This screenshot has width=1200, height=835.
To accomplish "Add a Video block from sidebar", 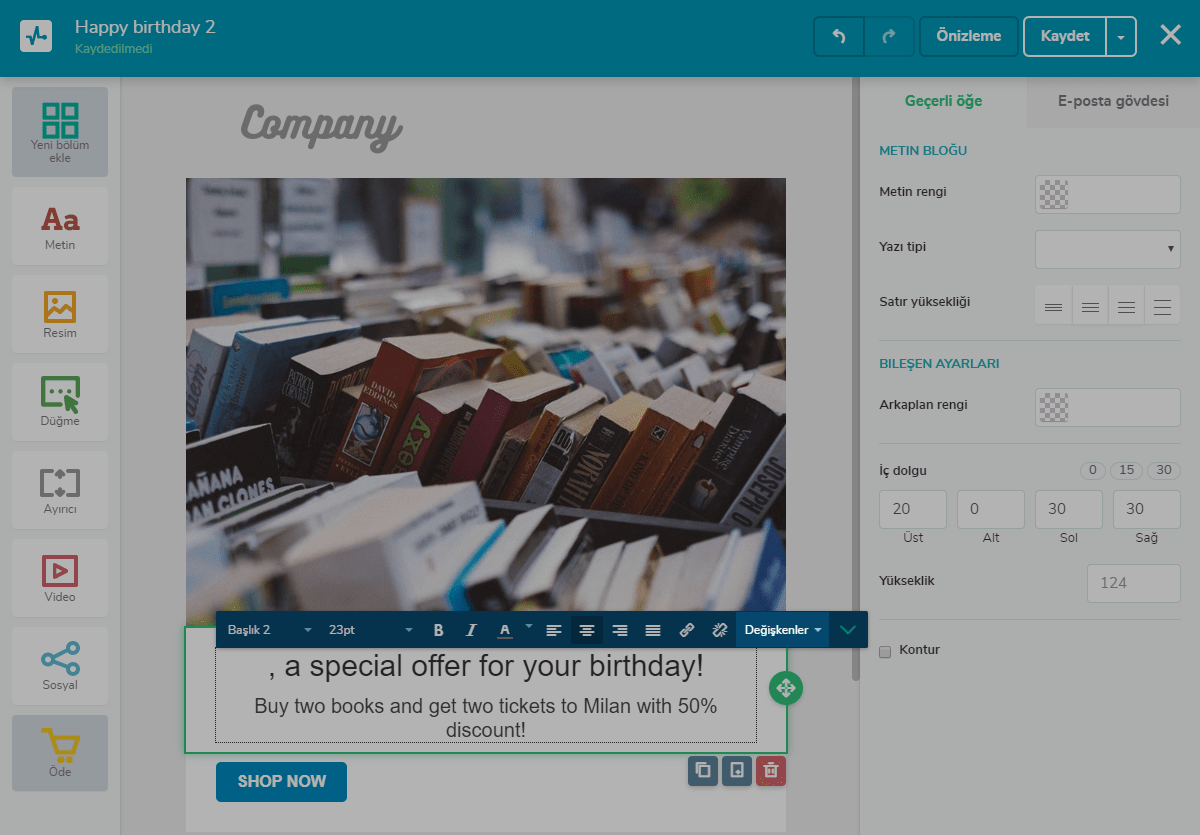I will 60,579.
